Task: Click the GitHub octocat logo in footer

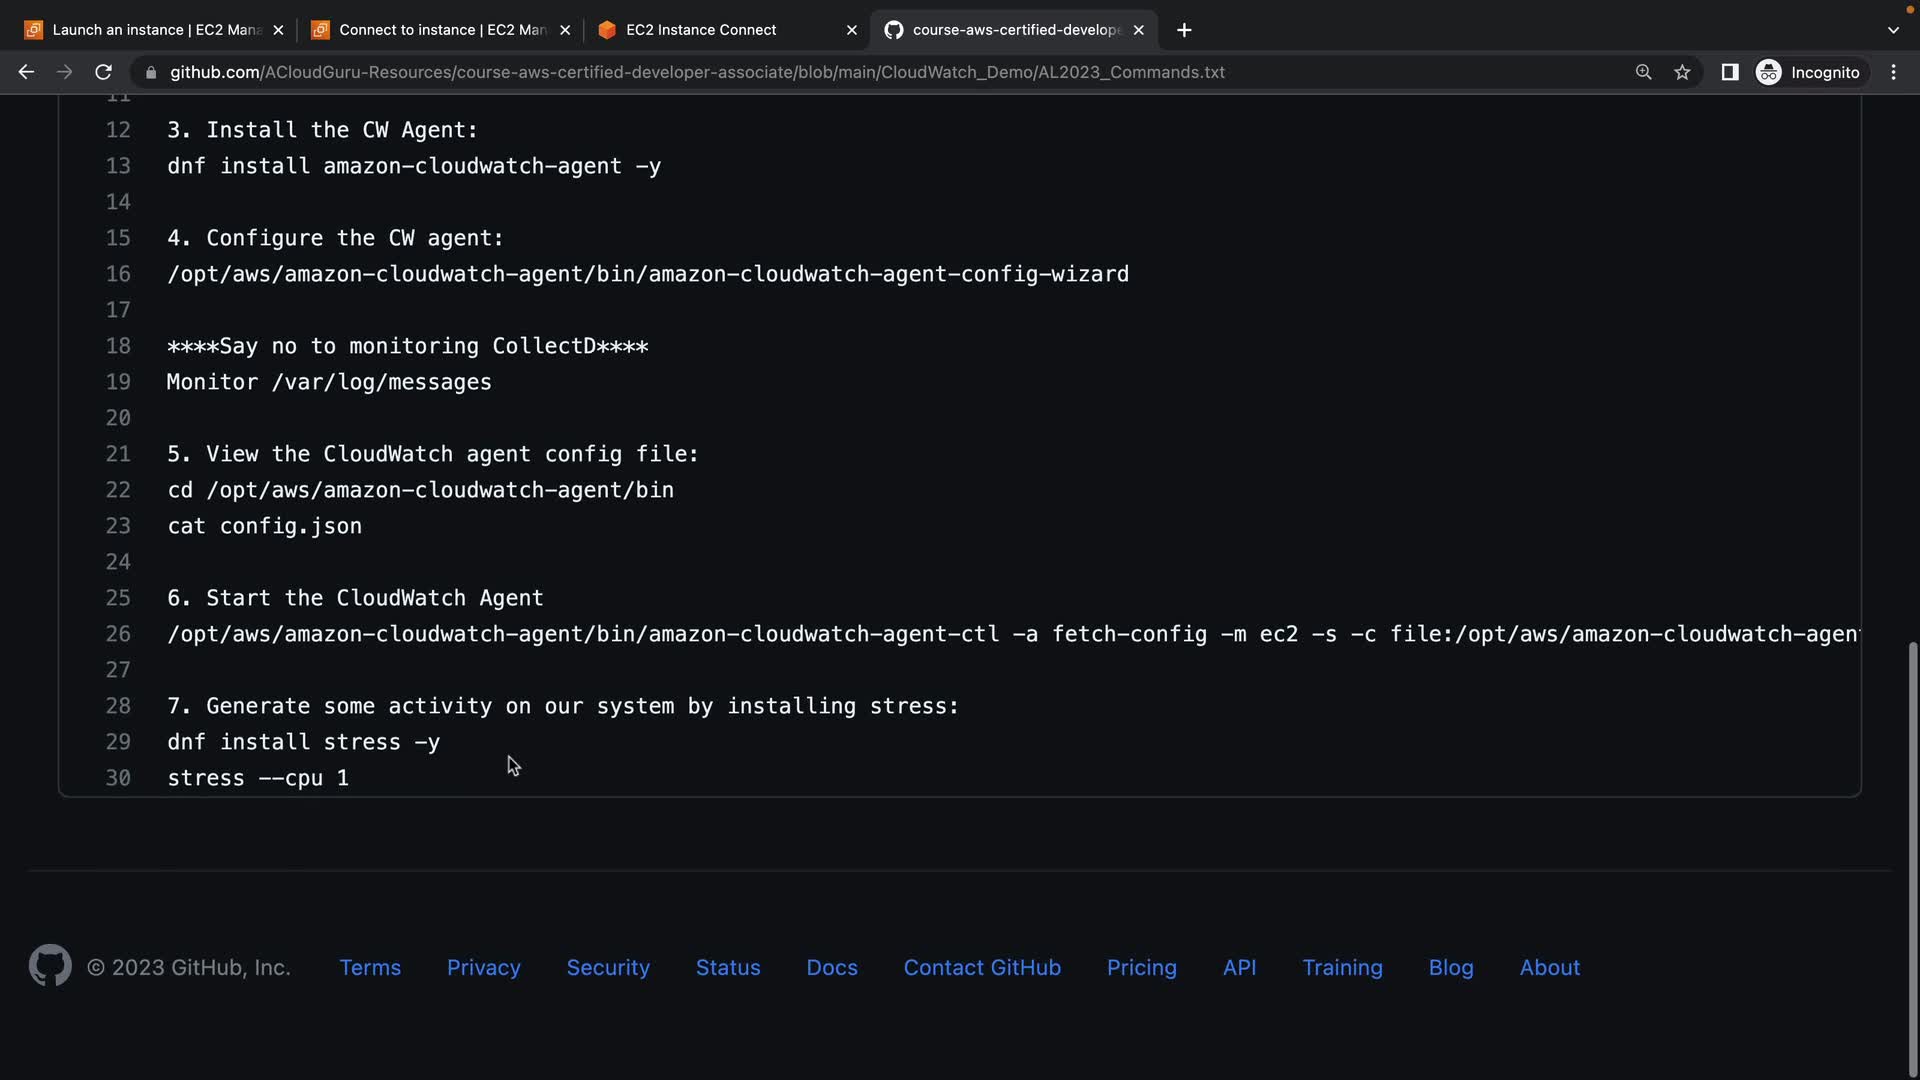Action: (50, 966)
